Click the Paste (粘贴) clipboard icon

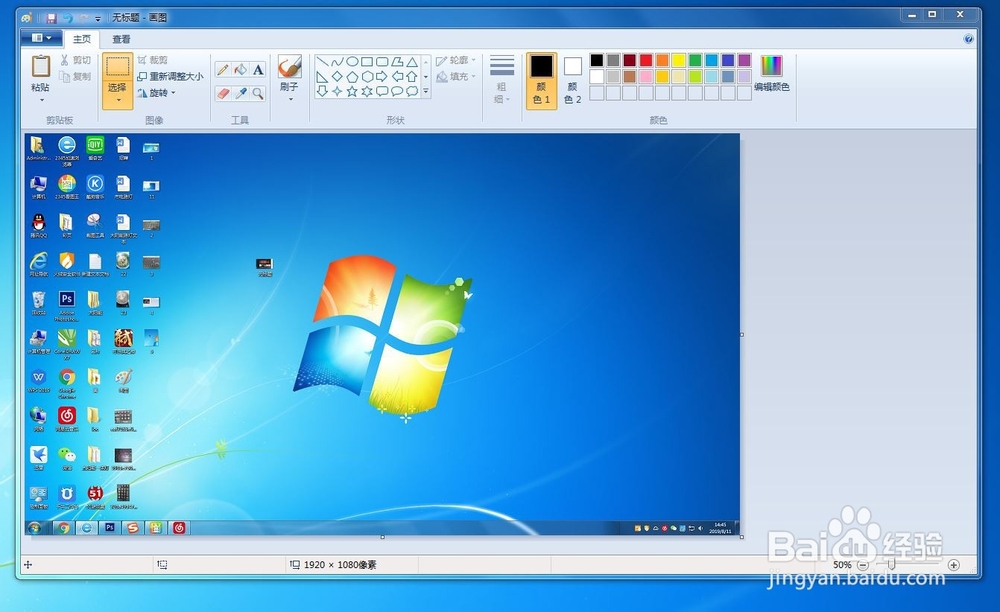pos(41,66)
